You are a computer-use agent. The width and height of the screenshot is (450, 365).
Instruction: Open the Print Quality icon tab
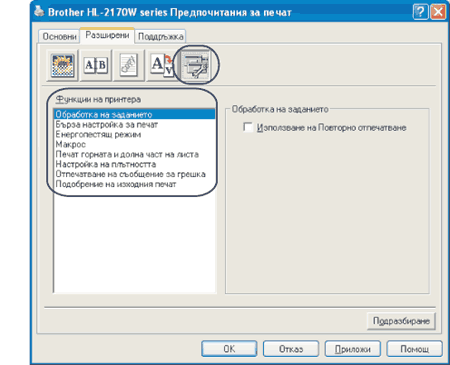62,65
